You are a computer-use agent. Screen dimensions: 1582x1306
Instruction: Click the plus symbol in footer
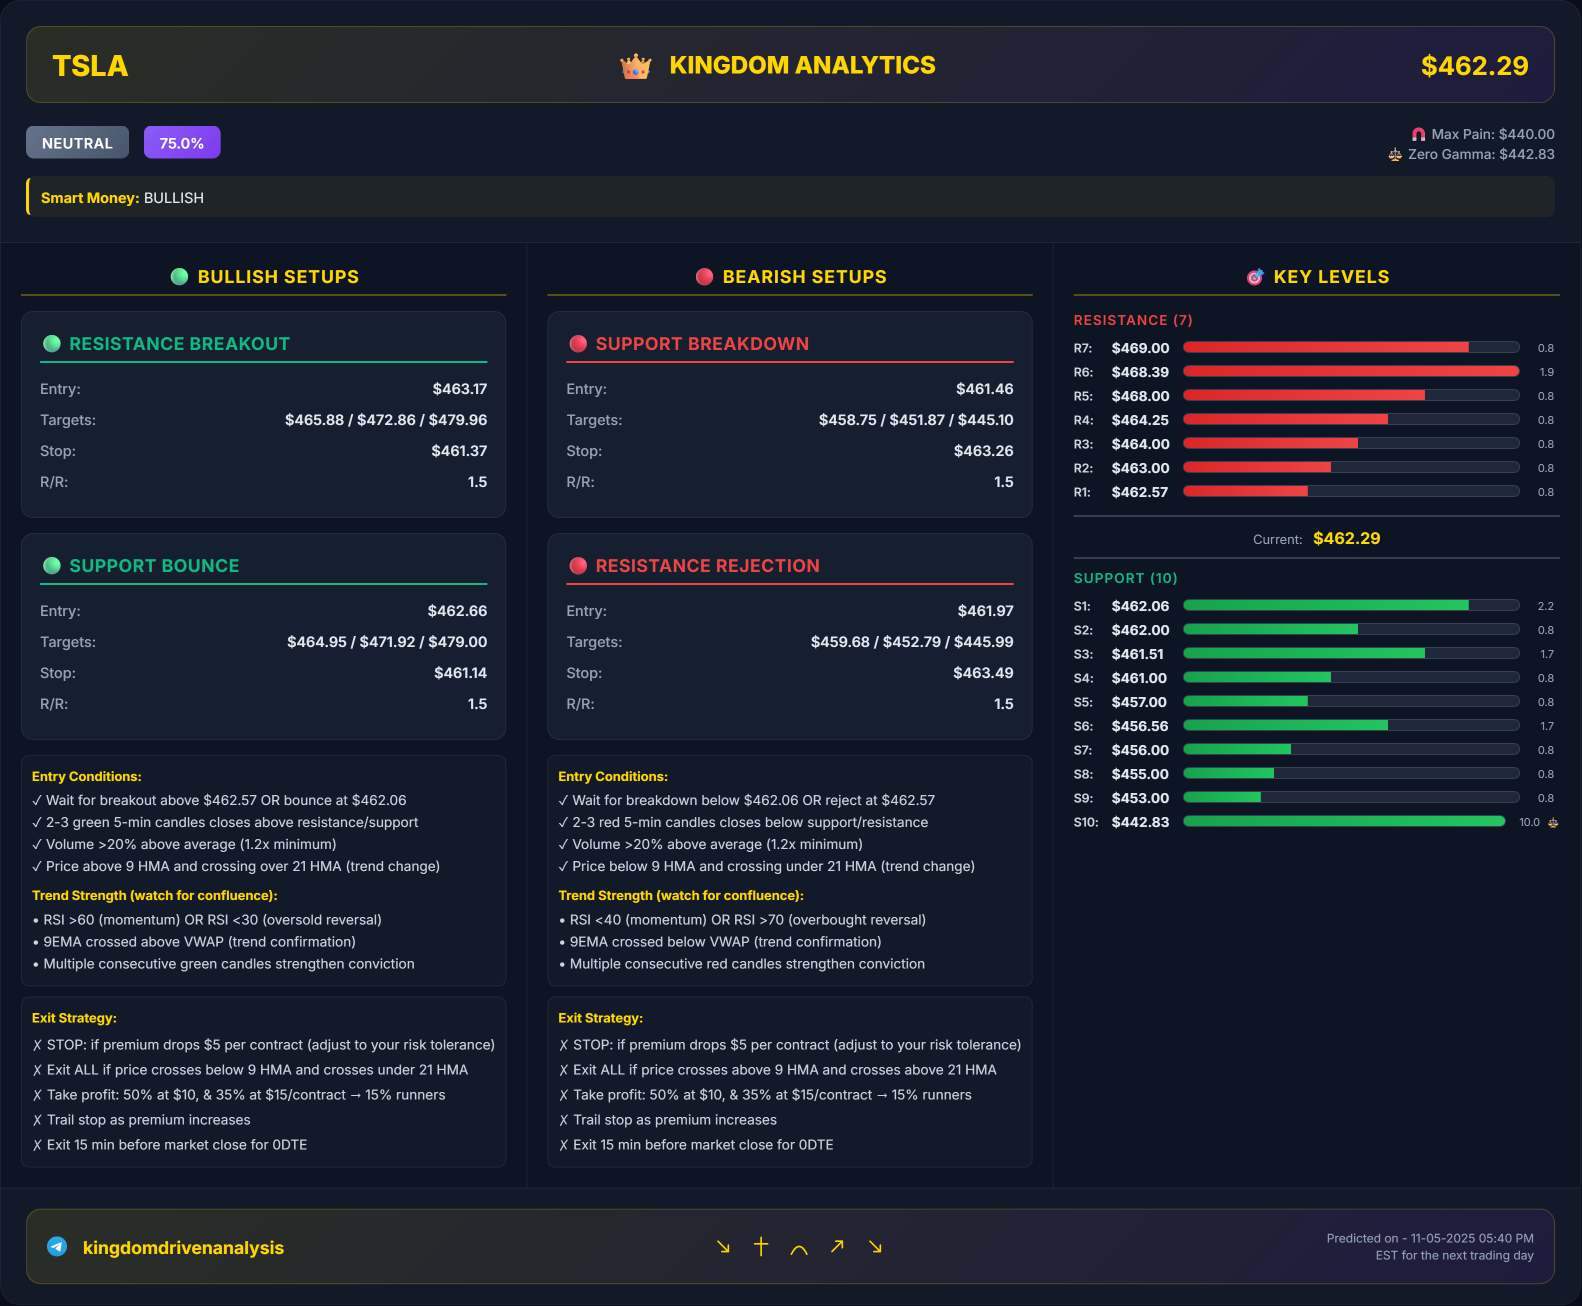tap(761, 1246)
